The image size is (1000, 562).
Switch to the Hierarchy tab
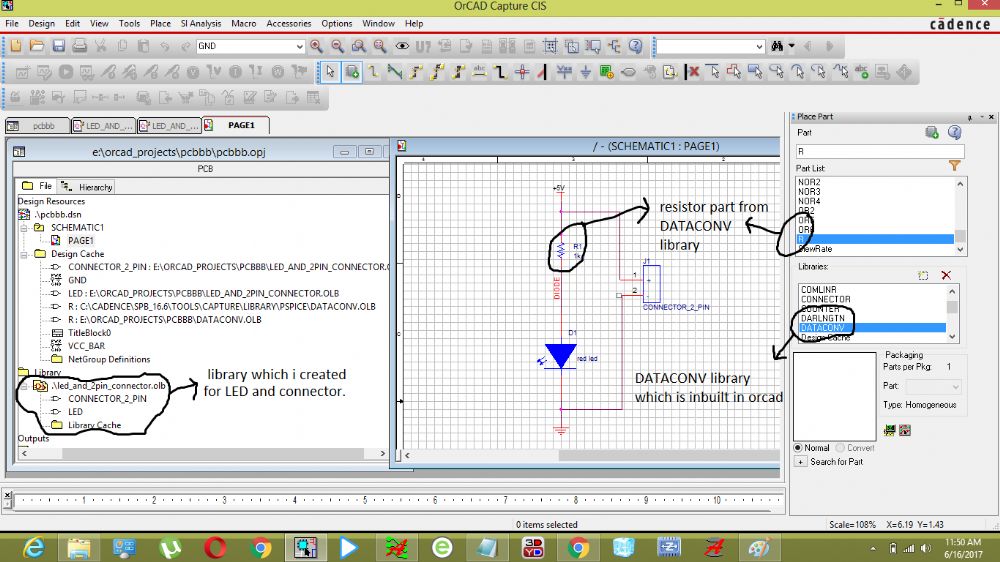coord(87,187)
